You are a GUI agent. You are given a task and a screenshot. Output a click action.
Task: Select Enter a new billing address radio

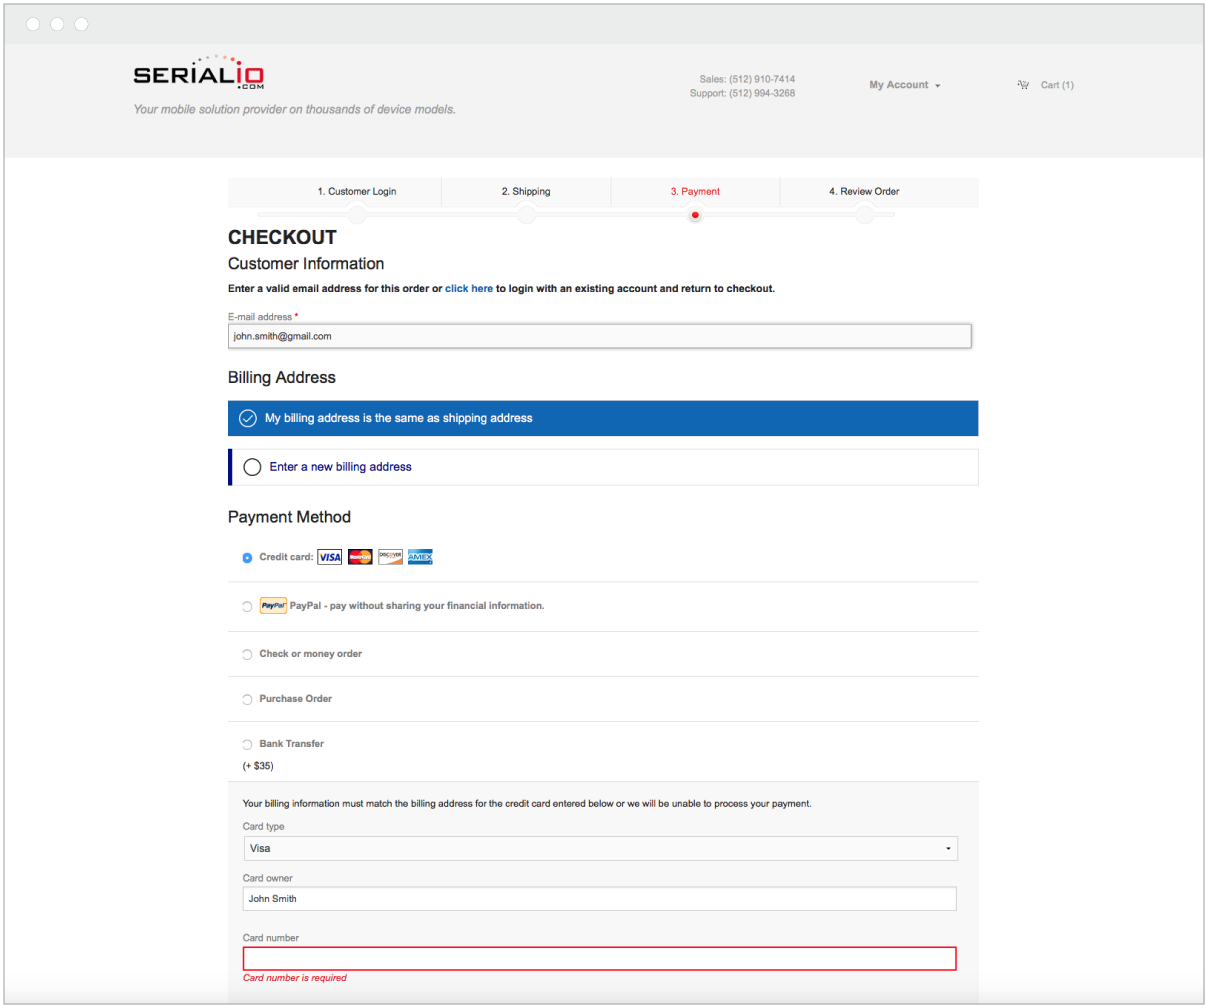252,467
